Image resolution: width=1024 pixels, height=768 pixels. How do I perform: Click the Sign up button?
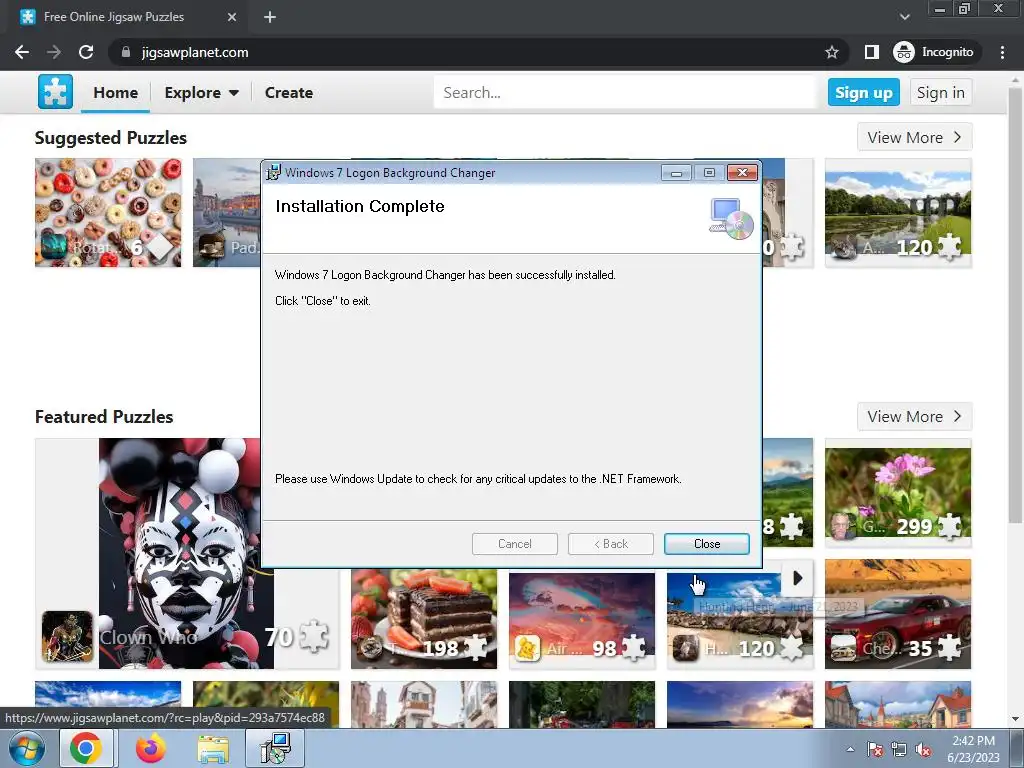pos(863,93)
